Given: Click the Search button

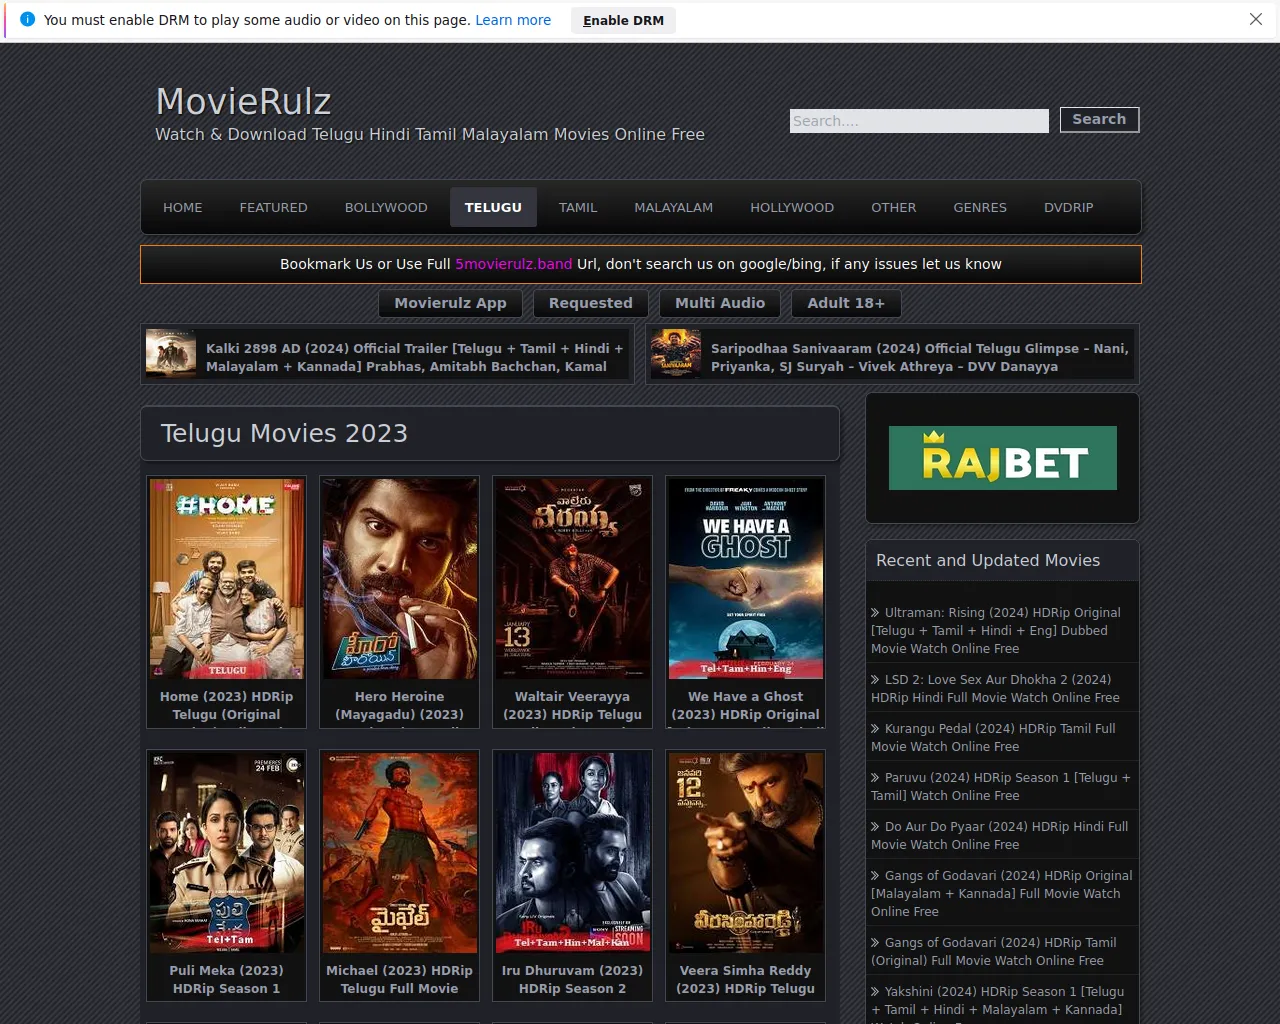Looking at the screenshot, I should click(x=1099, y=119).
